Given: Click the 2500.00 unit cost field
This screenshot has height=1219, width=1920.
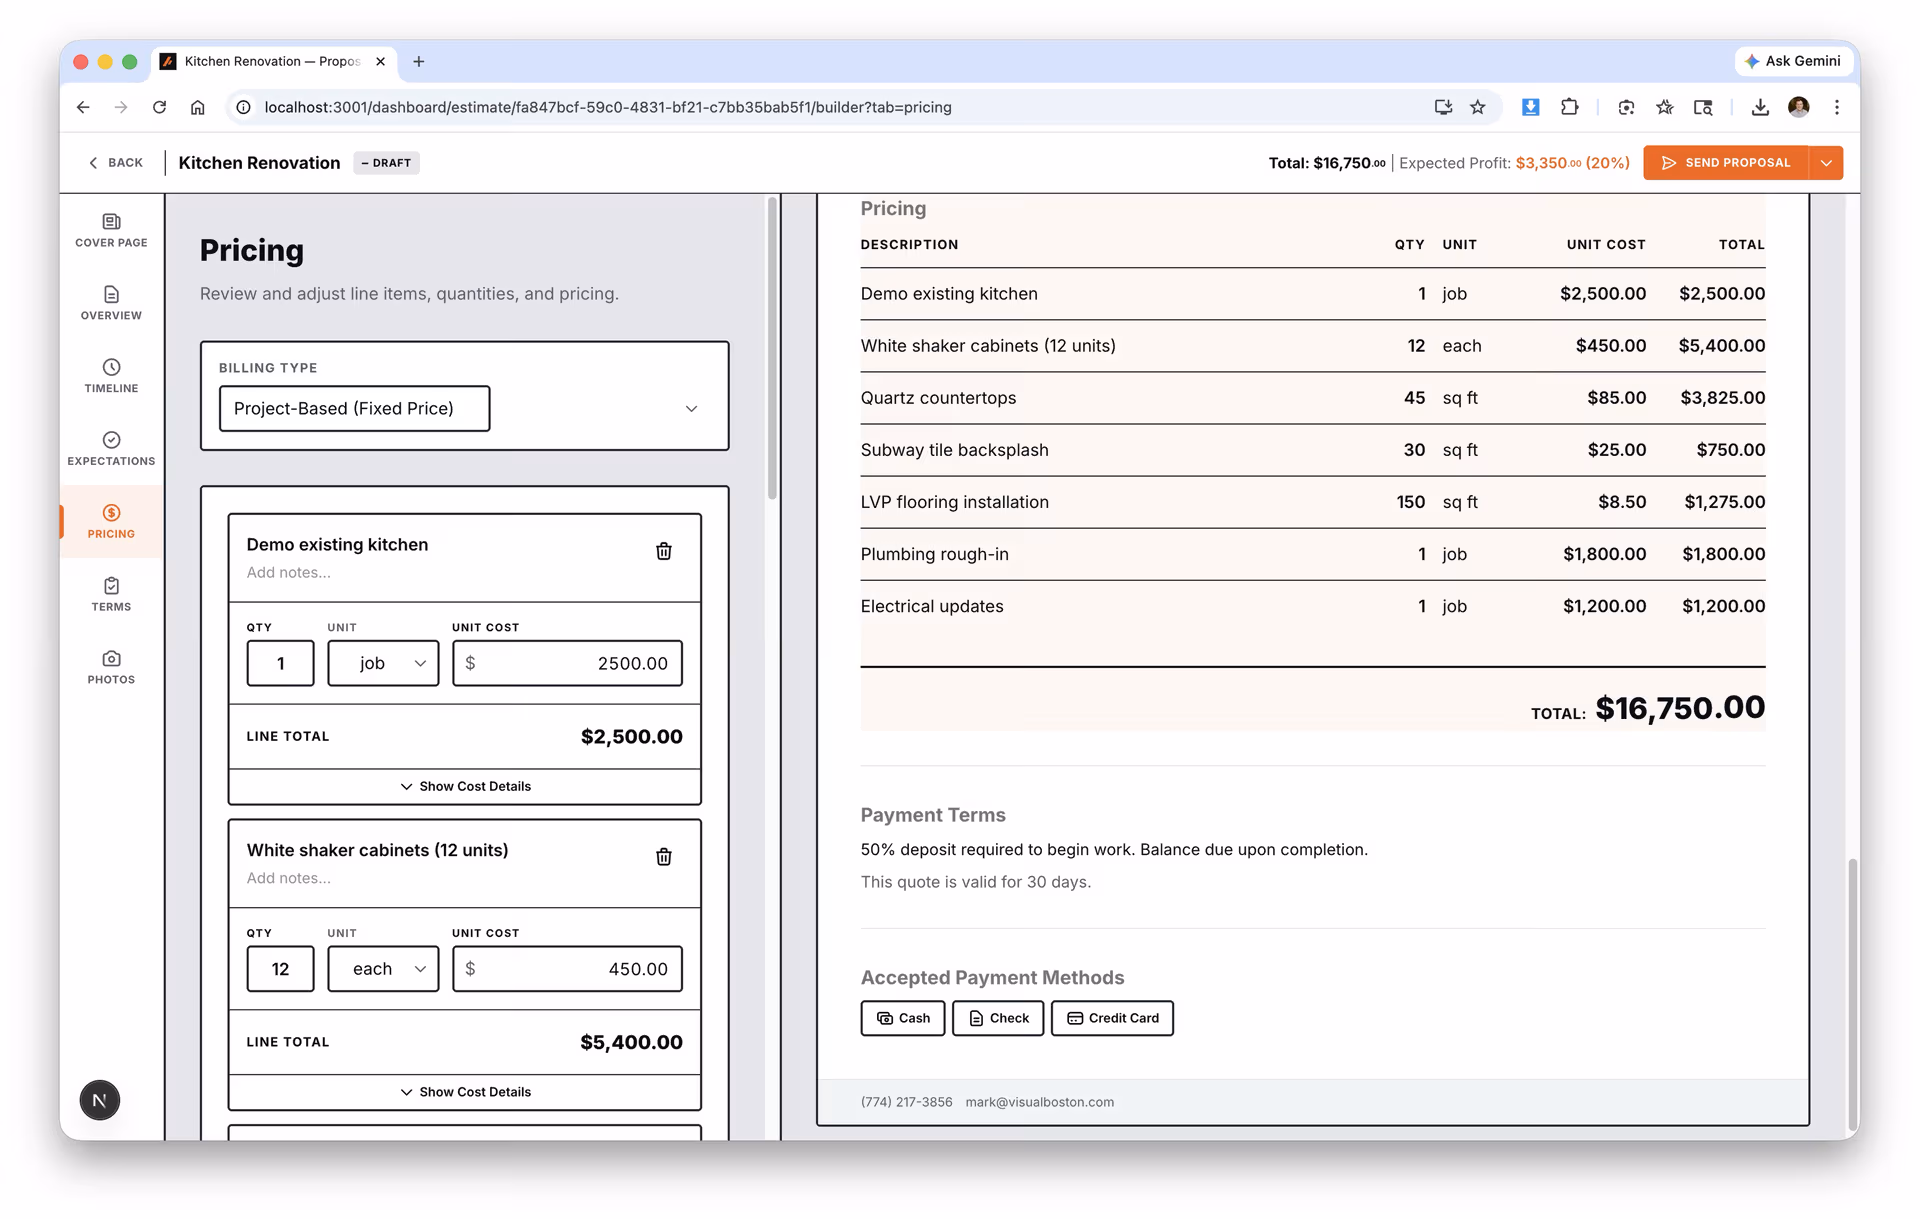Looking at the screenshot, I should point(568,663).
